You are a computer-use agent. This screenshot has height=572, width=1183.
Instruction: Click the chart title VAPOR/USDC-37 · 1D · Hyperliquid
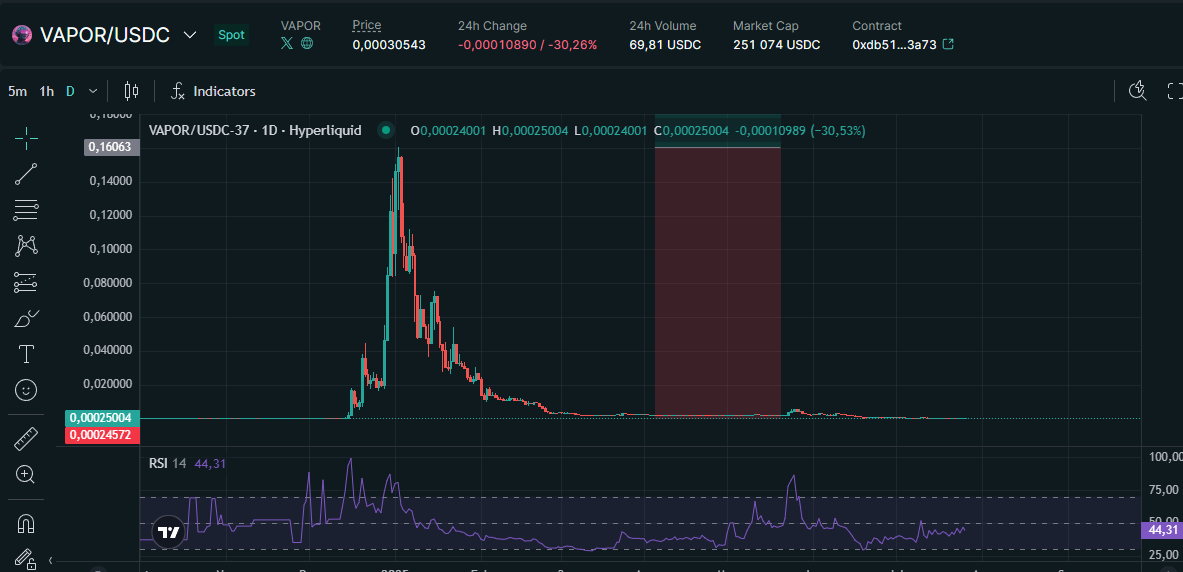click(255, 131)
